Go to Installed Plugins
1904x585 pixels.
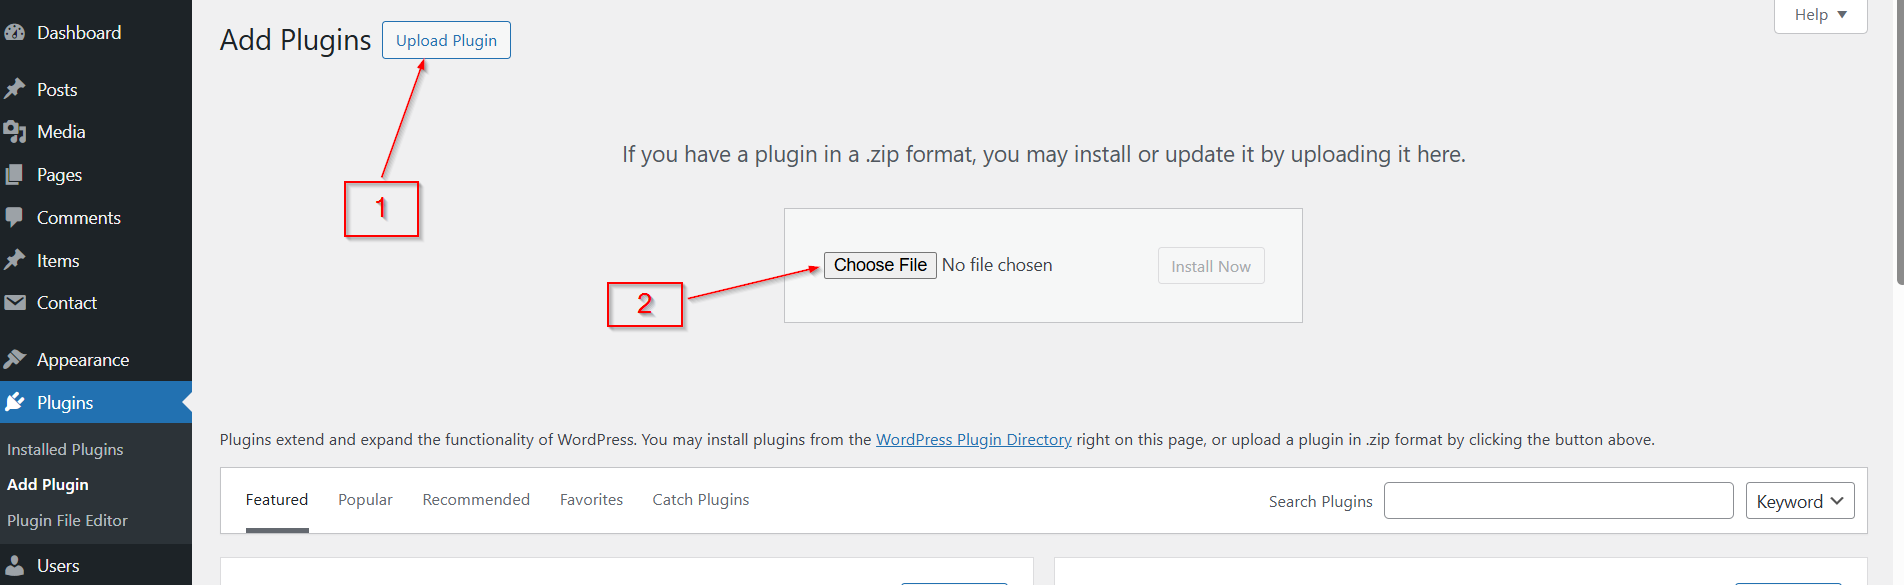pos(65,449)
